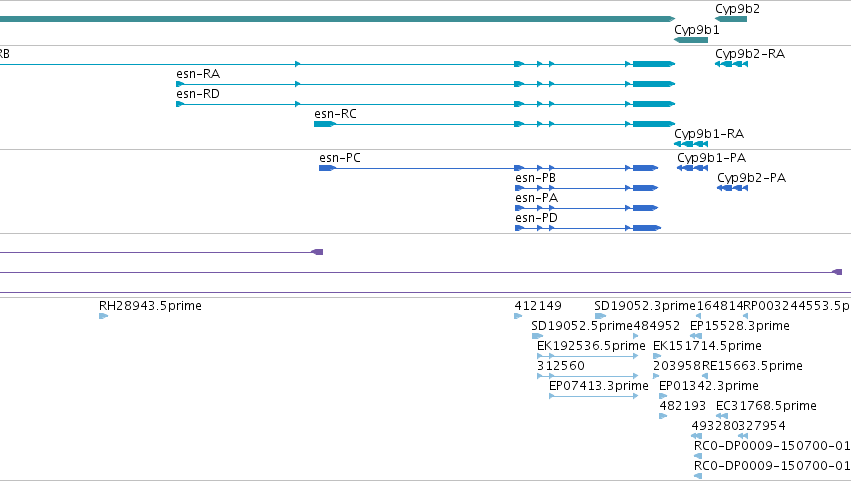851x481 pixels.
Task: Click the Cyp9b2-RA transcript label
Action: click(750, 54)
